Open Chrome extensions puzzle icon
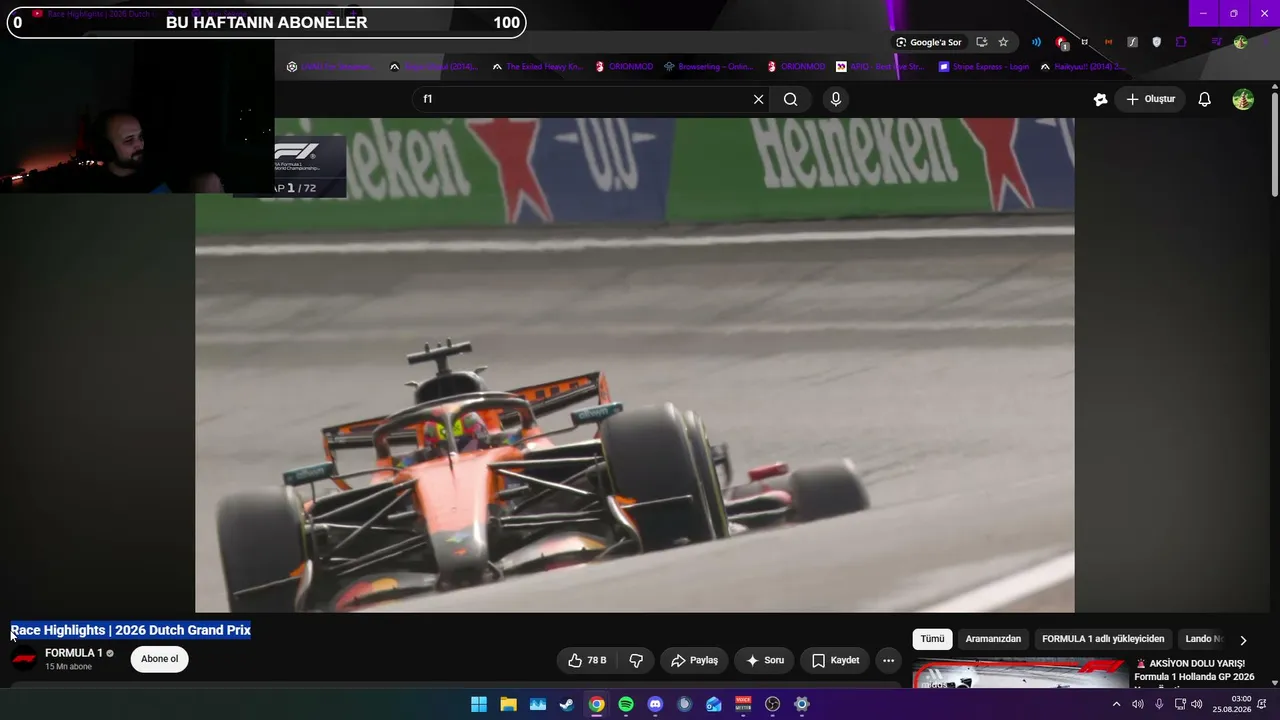This screenshot has width=1280, height=720. (1181, 42)
